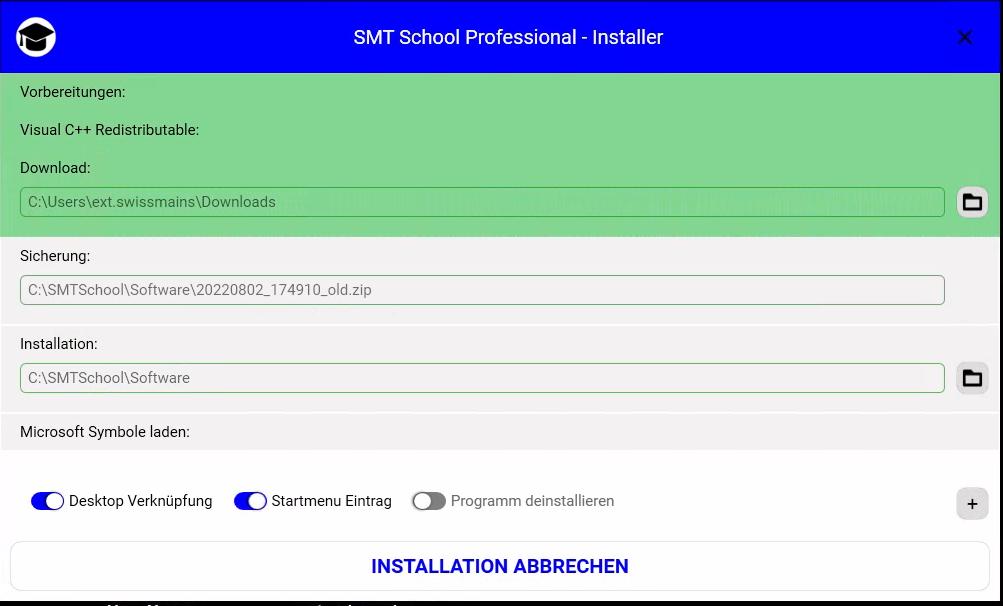Click into the Downloads path field
This screenshot has width=1003, height=606.
(481, 202)
